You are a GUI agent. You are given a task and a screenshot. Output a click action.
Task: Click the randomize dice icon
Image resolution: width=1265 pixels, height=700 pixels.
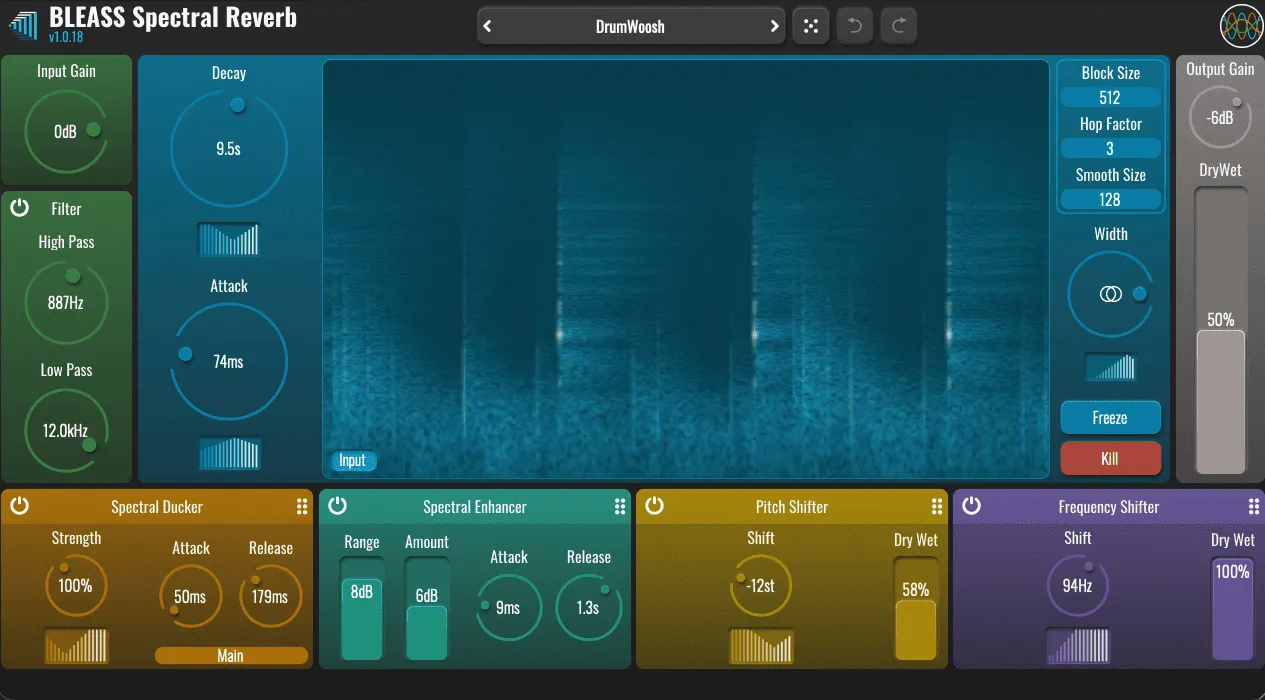[x=811, y=26]
